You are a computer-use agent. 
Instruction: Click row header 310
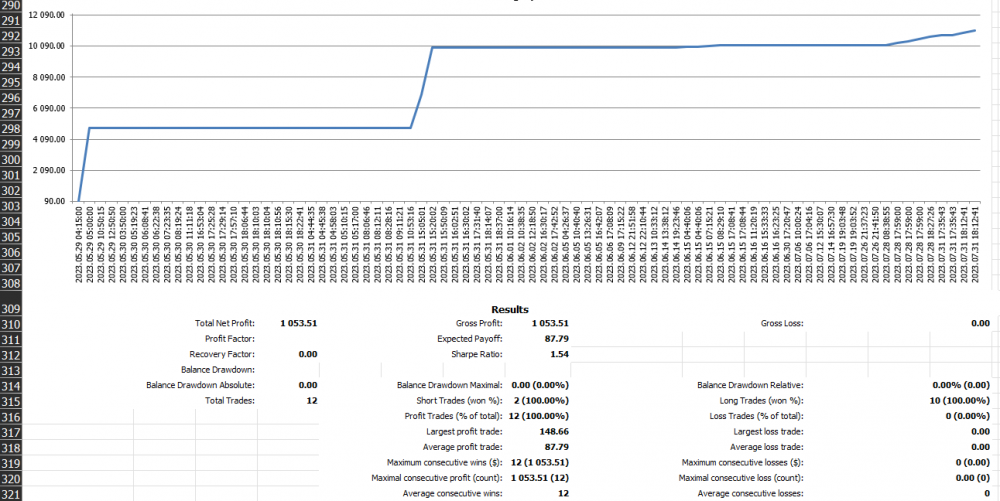pyautogui.click(x=14, y=324)
